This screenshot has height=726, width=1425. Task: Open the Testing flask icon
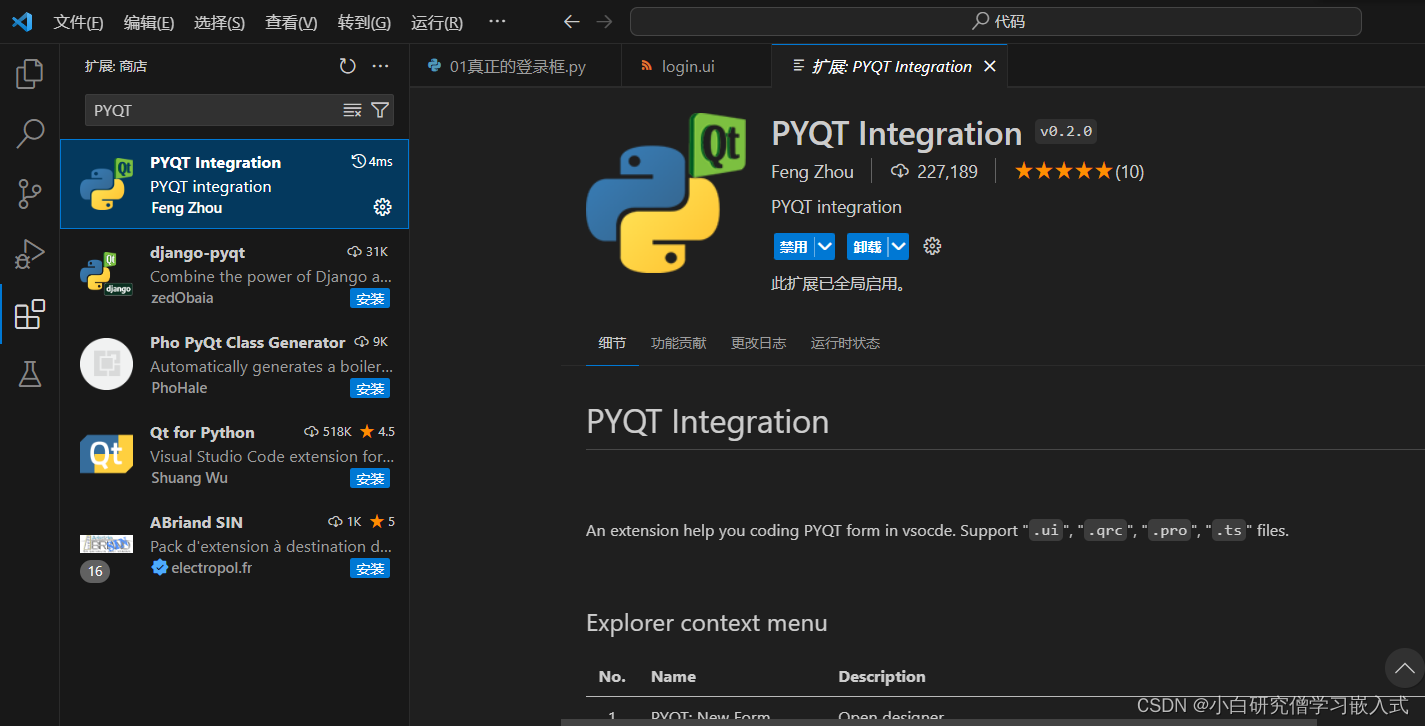[29, 374]
